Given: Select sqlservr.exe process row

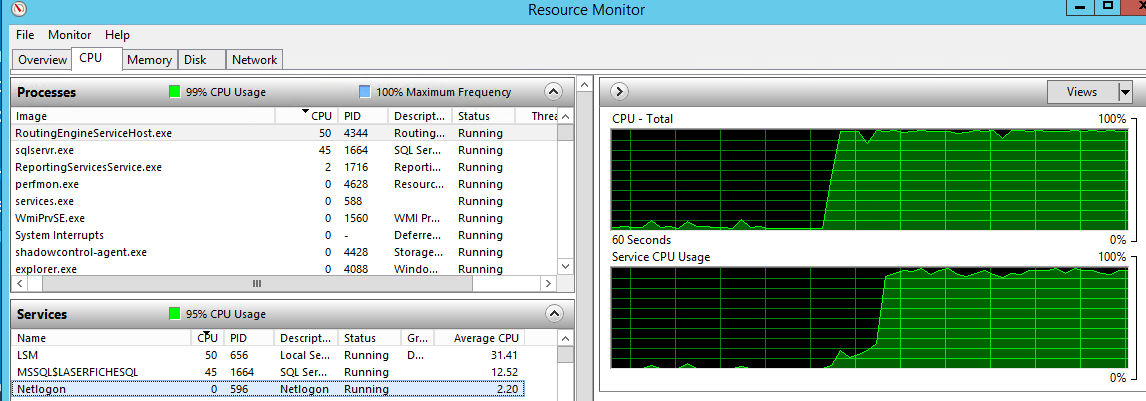Looking at the screenshot, I should (285, 150).
